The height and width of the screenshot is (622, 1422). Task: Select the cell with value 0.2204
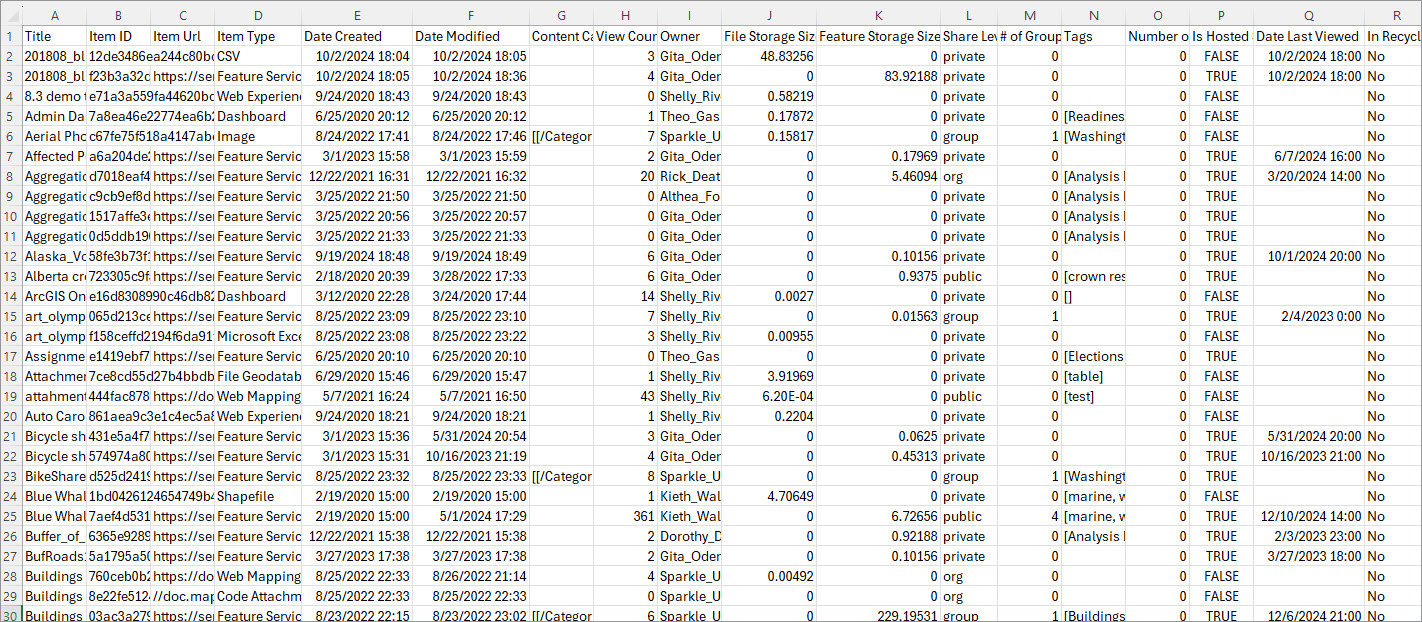(769, 416)
